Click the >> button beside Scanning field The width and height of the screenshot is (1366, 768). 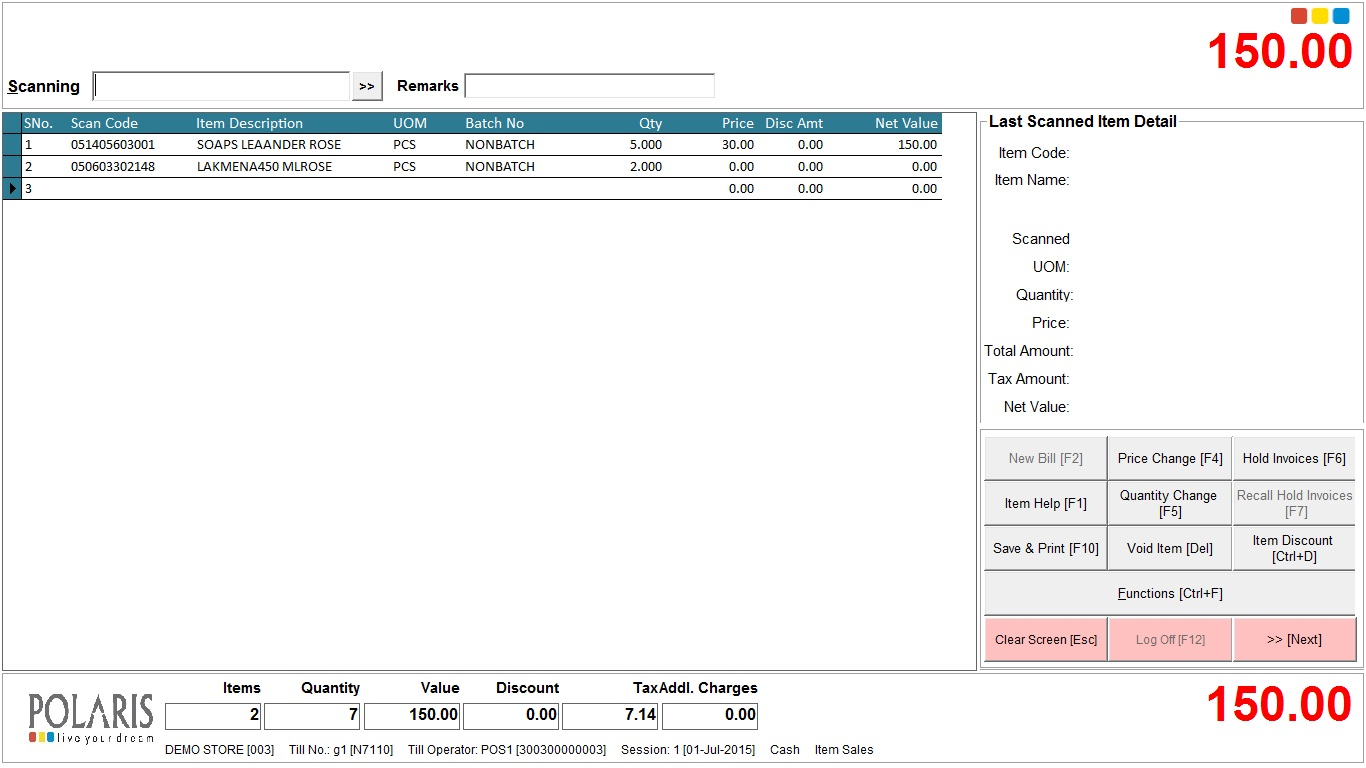tap(367, 86)
